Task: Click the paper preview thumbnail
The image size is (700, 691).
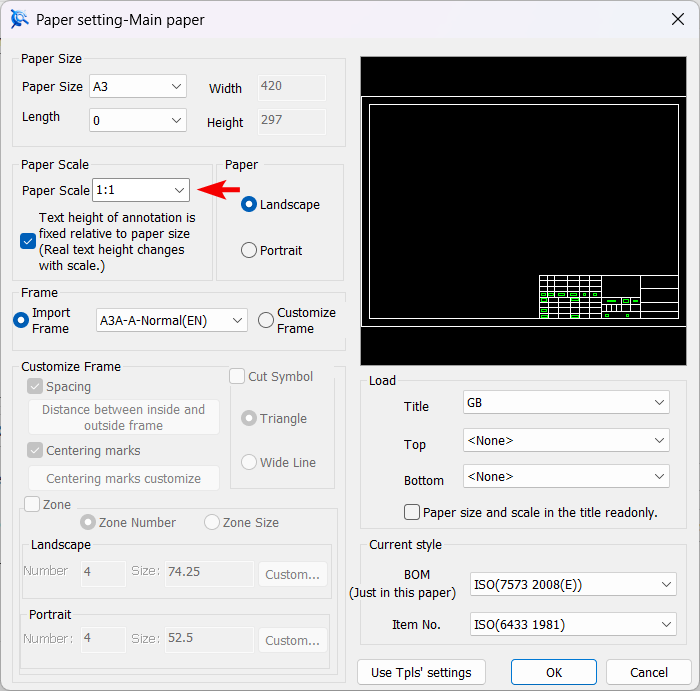Action: click(523, 211)
